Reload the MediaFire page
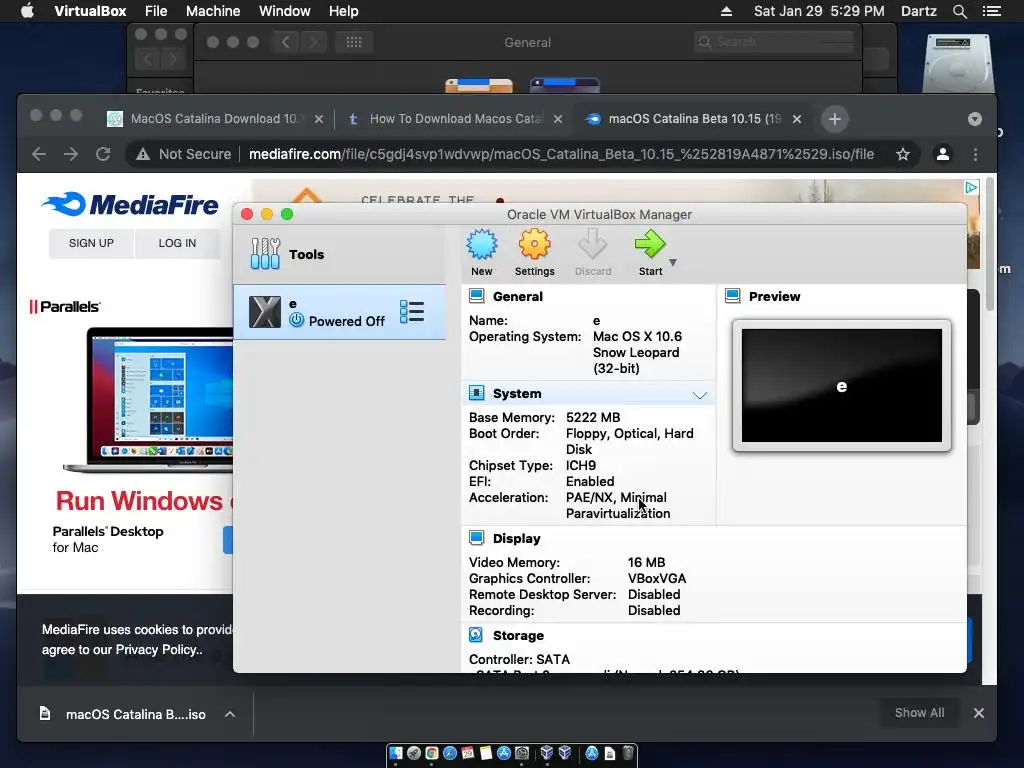This screenshot has width=1024, height=768. pyautogui.click(x=103, y=154)
